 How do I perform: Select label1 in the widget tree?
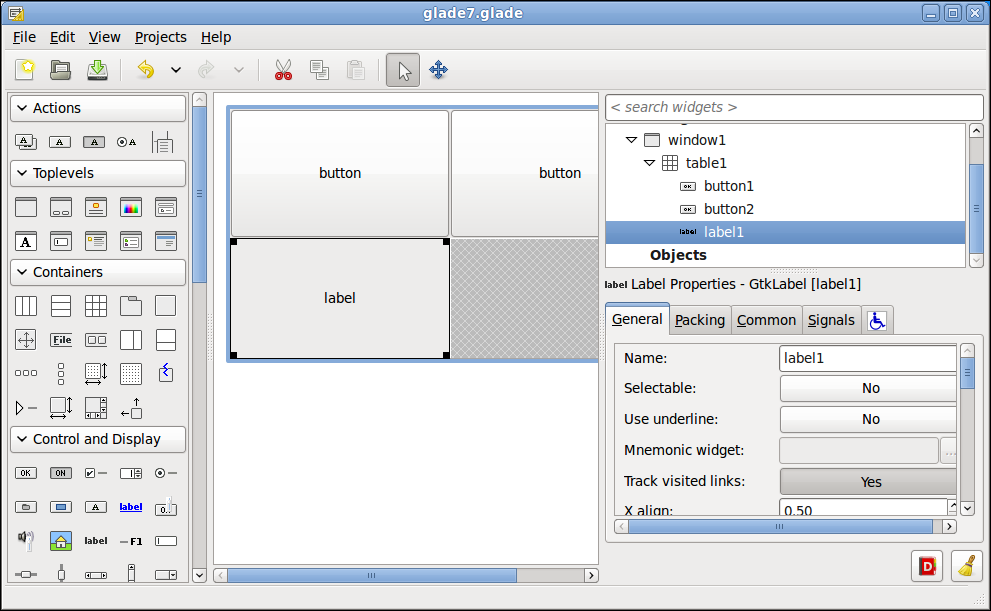(785, 233)
